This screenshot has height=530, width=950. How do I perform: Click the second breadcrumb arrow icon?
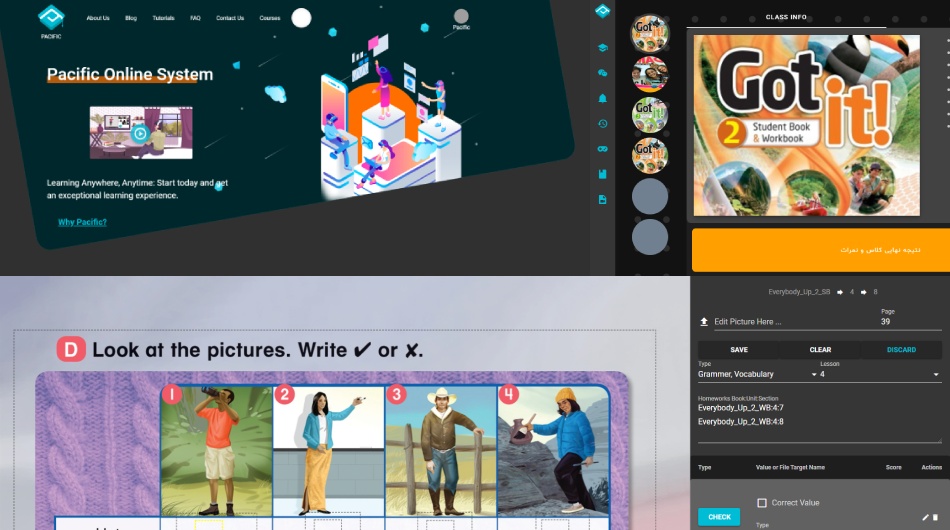click(864, 292)
